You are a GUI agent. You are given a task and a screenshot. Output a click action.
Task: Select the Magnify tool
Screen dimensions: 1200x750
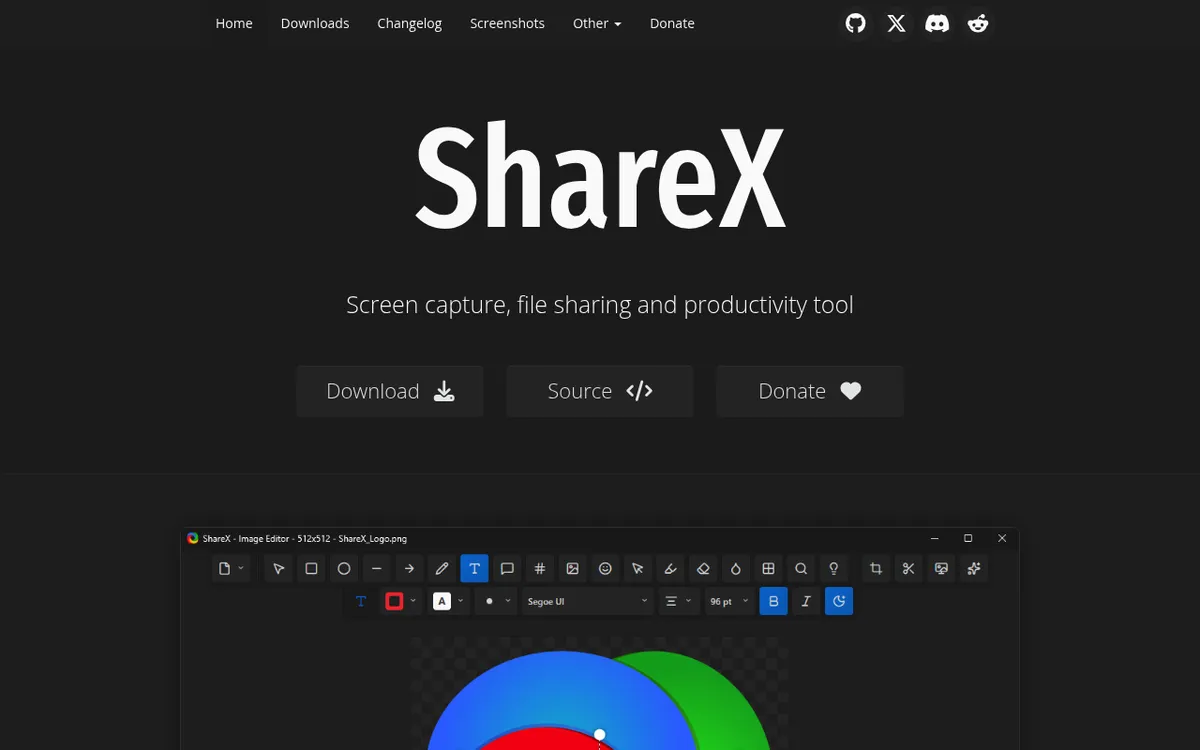pos(801,569)
